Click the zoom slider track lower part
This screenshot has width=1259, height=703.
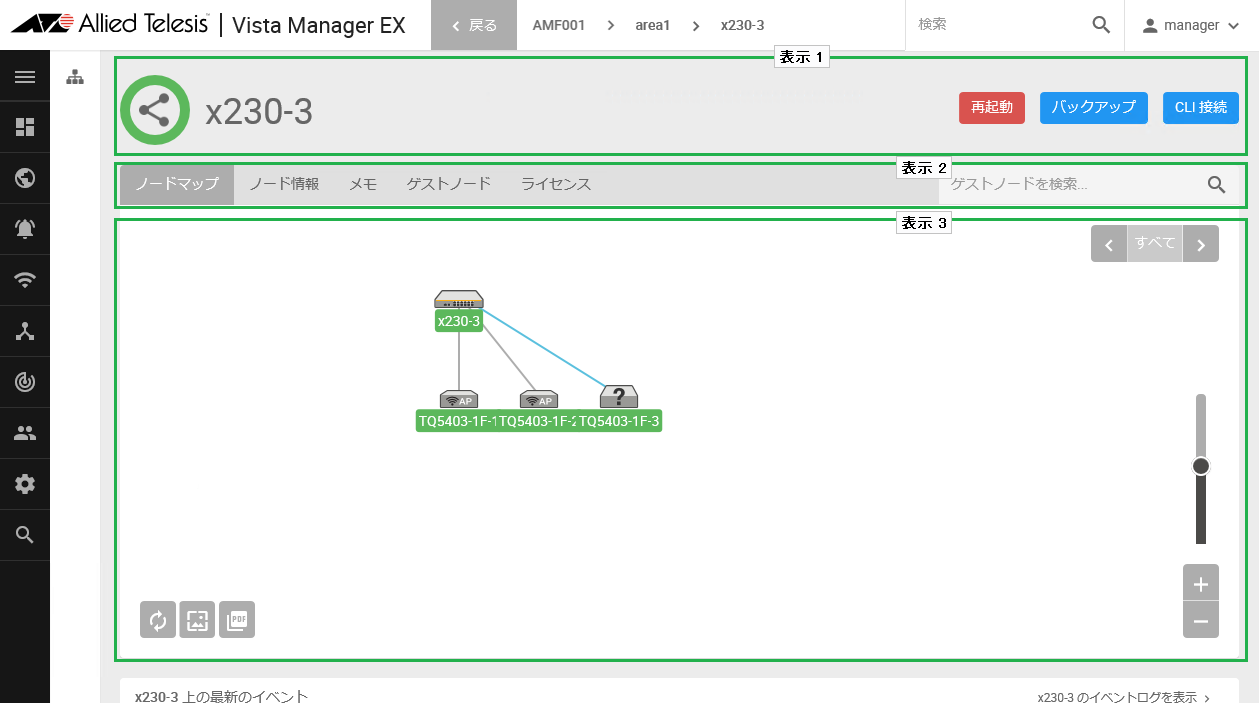click(x=1201, y=510)
